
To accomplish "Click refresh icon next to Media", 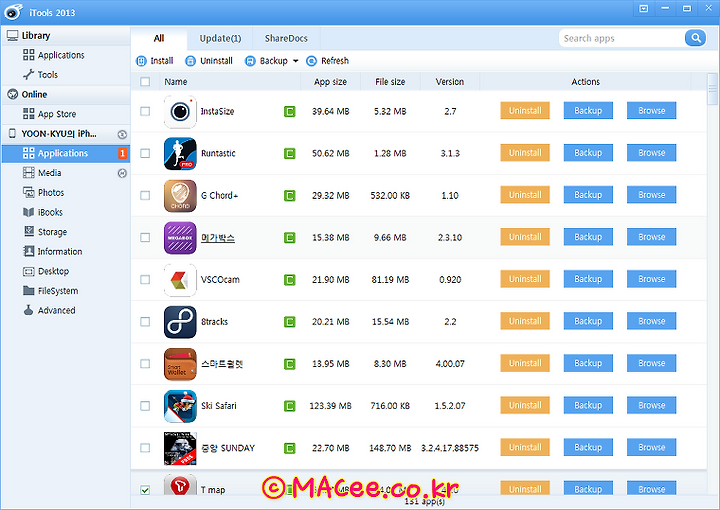I will pyautogui.click(x=122, y=173).
